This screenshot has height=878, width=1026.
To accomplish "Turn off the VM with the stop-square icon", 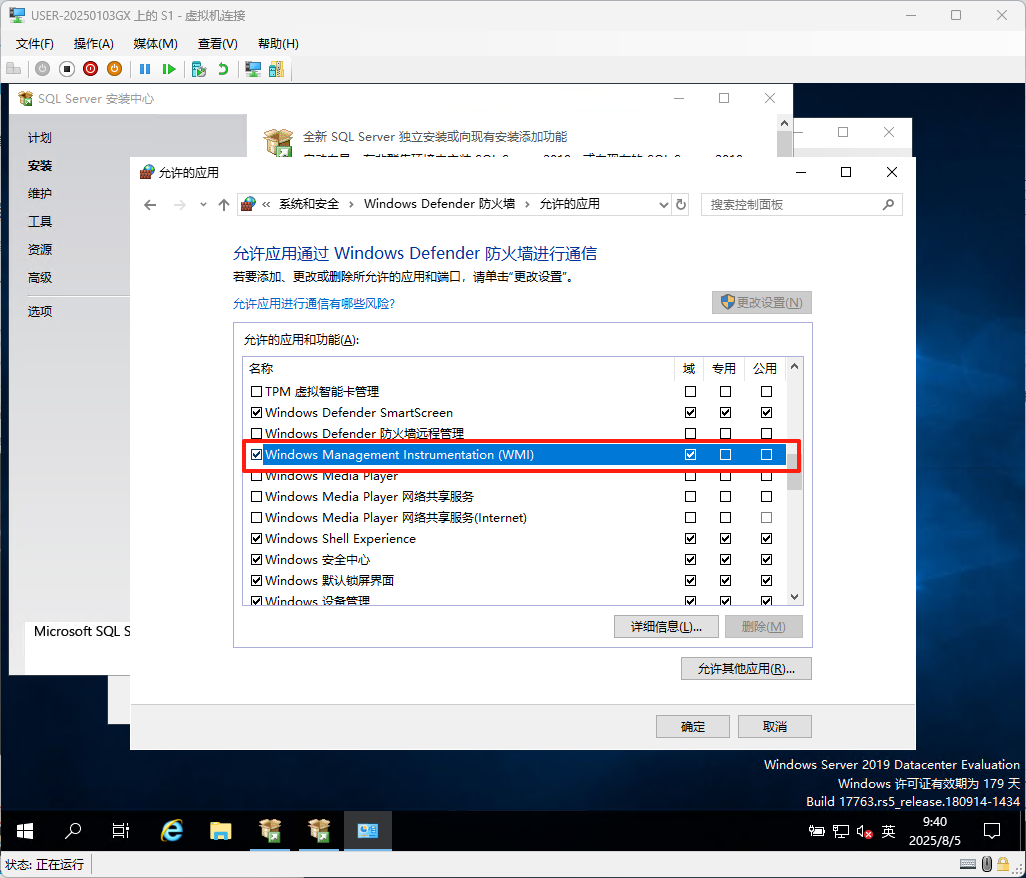I will click(67, 69).
